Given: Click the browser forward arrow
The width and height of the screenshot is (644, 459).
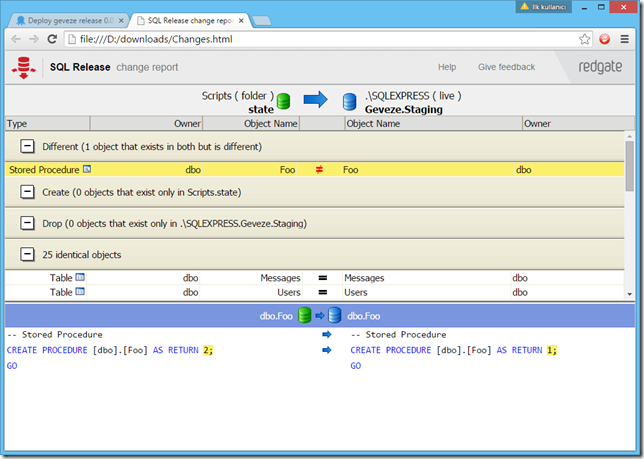Looking at the screenshot, I should click(34, 39).
